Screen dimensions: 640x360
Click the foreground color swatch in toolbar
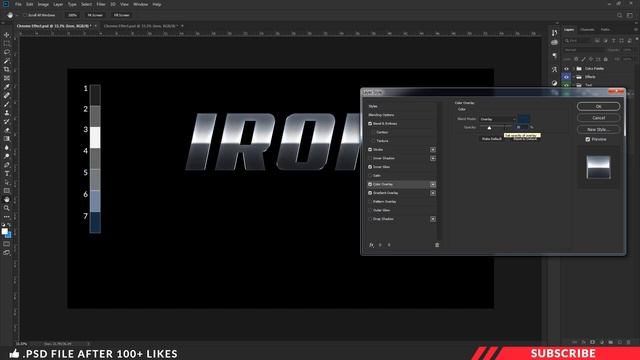tap(4, 231)
